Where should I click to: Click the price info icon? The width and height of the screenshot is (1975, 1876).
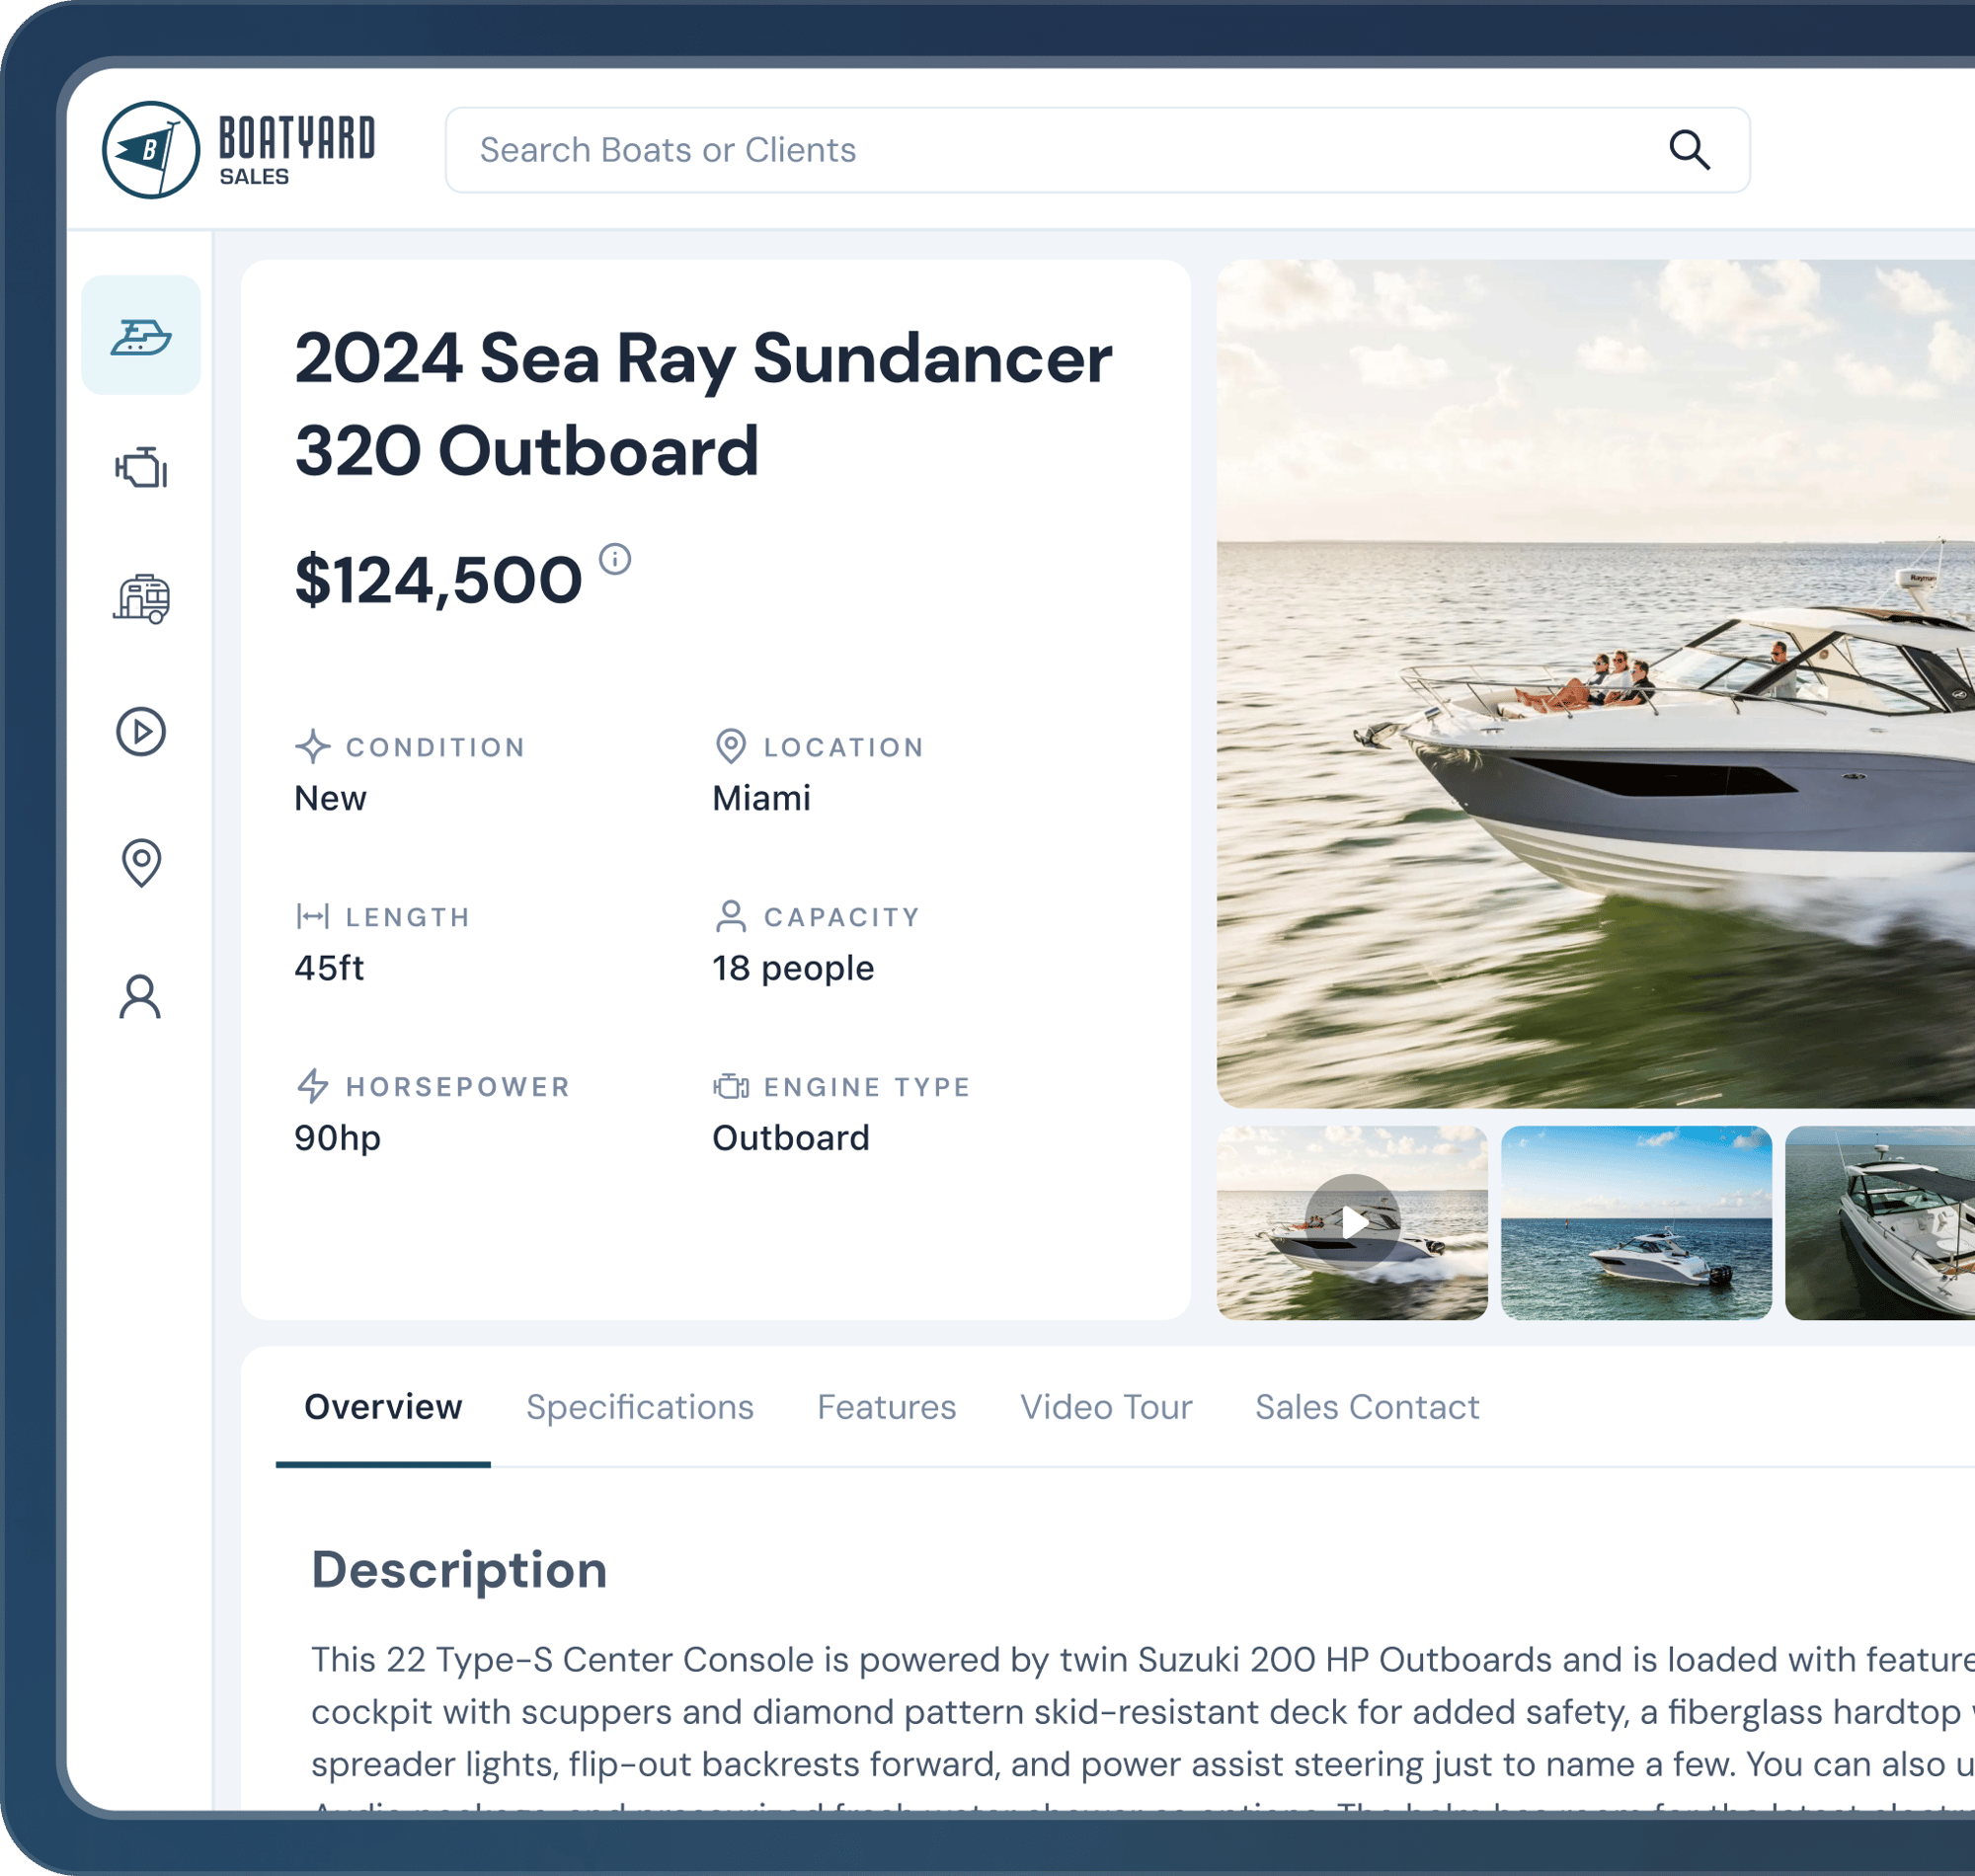615,559
